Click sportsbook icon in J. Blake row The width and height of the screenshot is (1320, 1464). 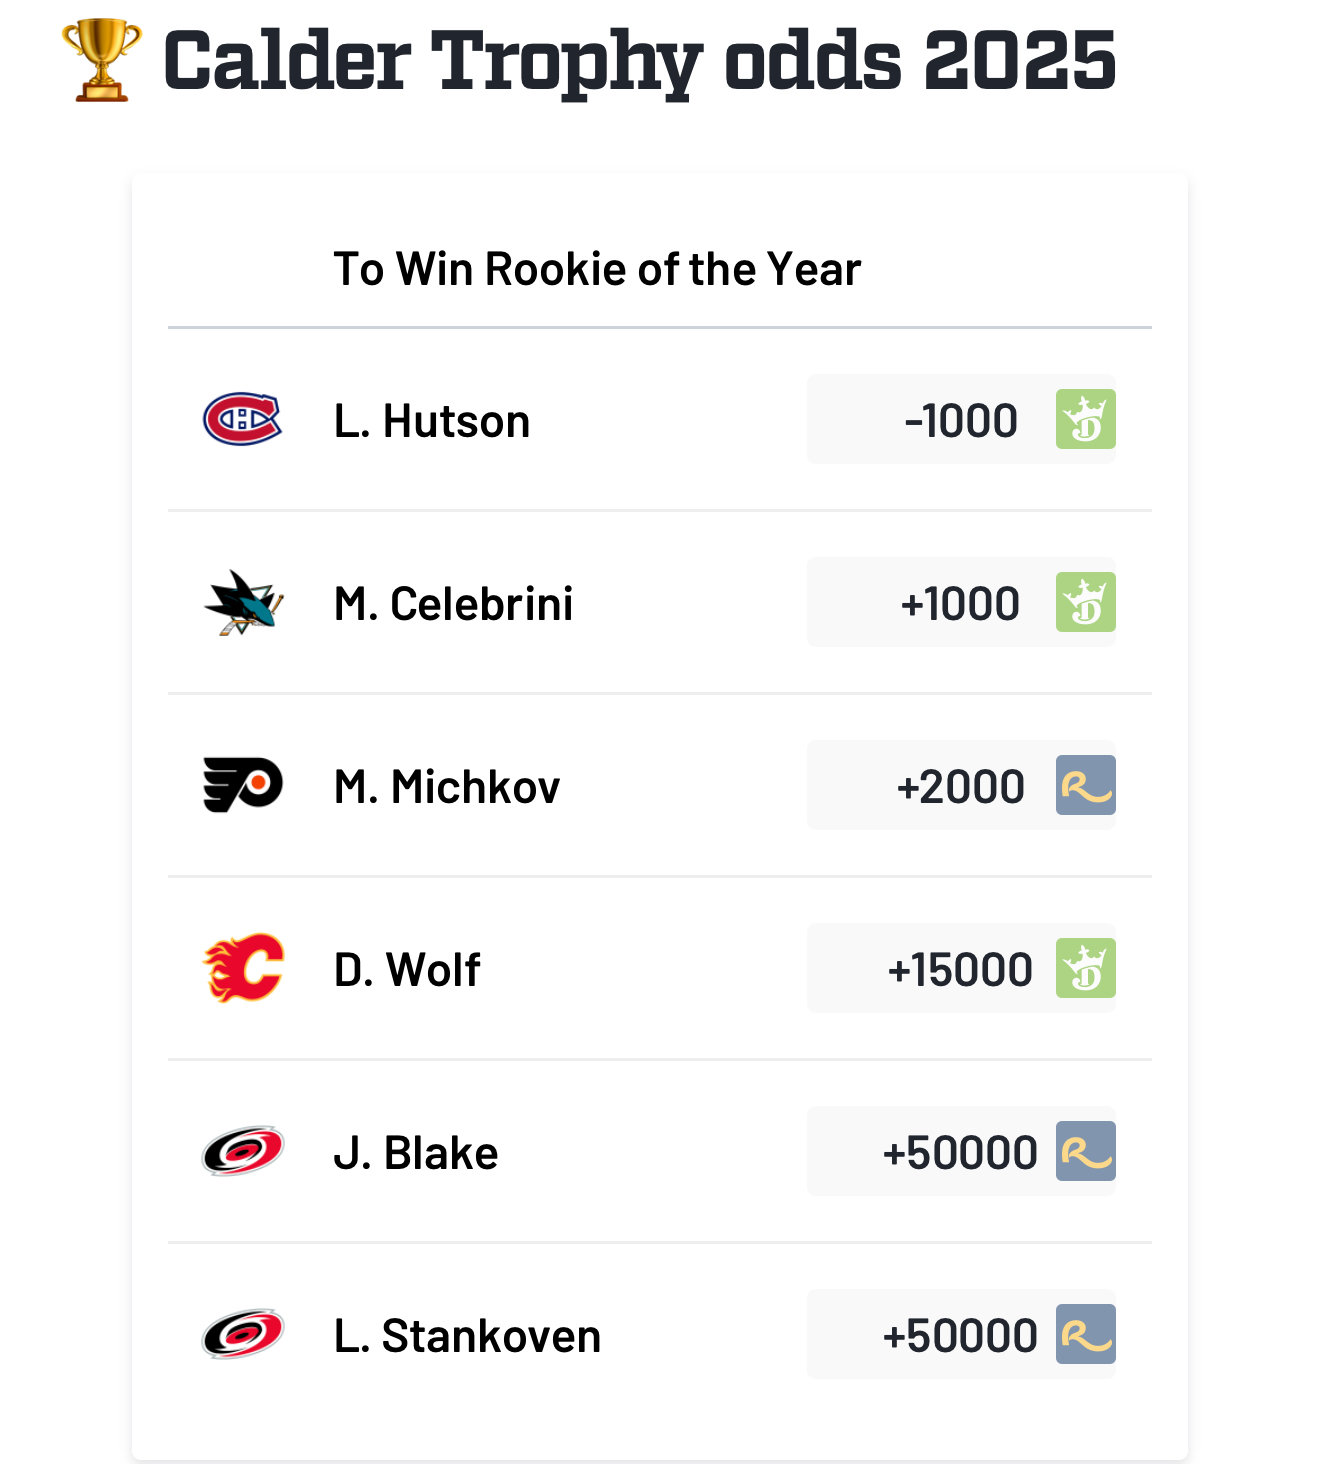click(1086, 1151)
